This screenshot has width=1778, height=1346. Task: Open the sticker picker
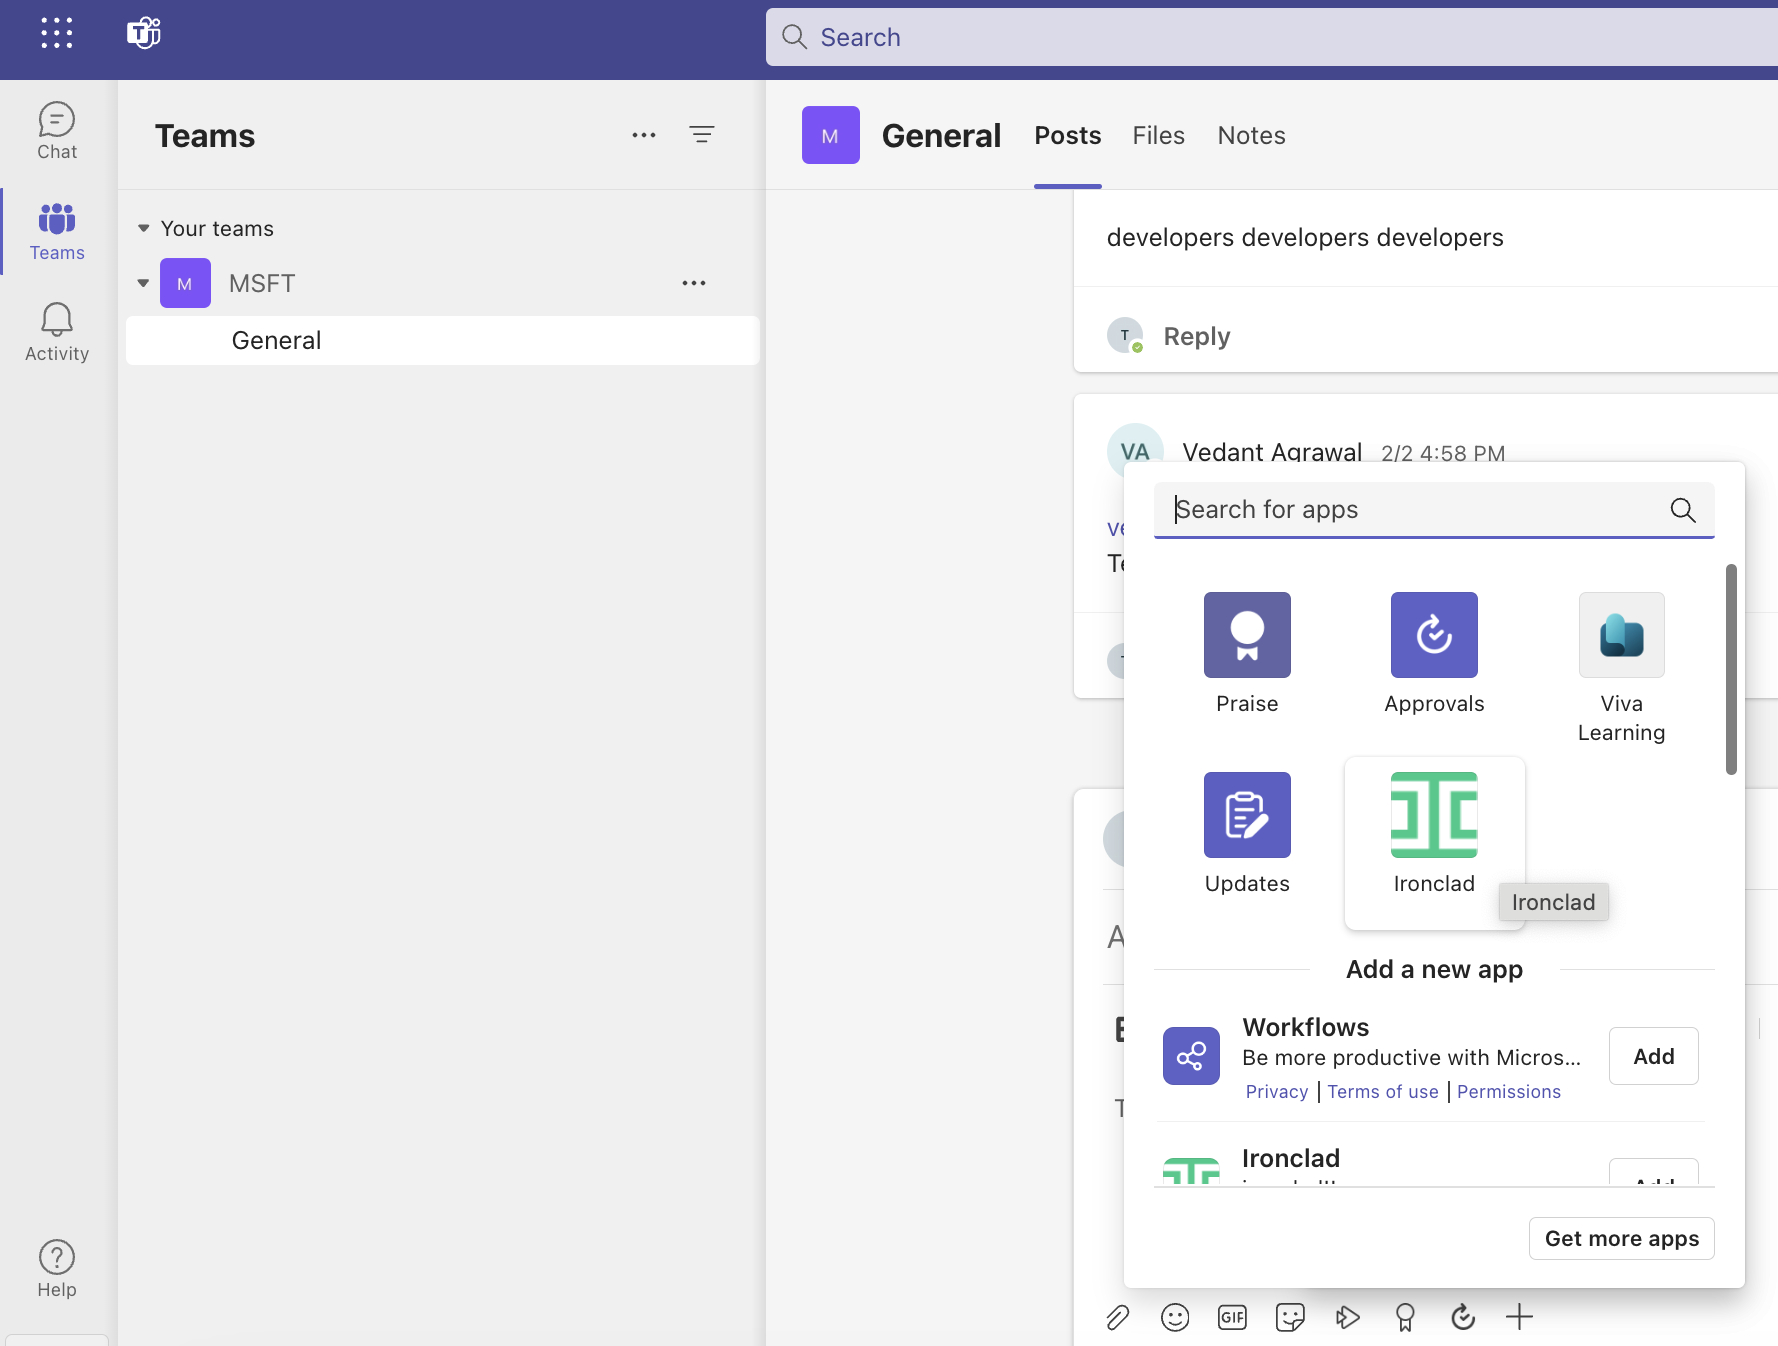point(1290,1317)
